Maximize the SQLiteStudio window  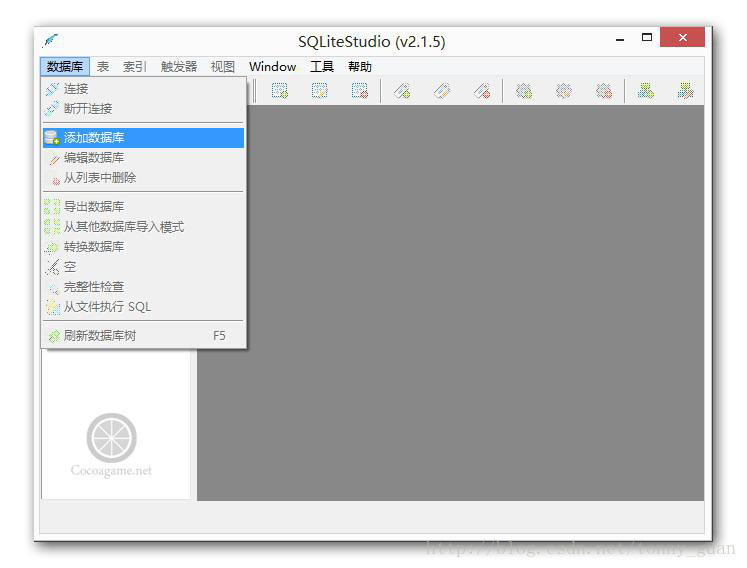point(646,37)
